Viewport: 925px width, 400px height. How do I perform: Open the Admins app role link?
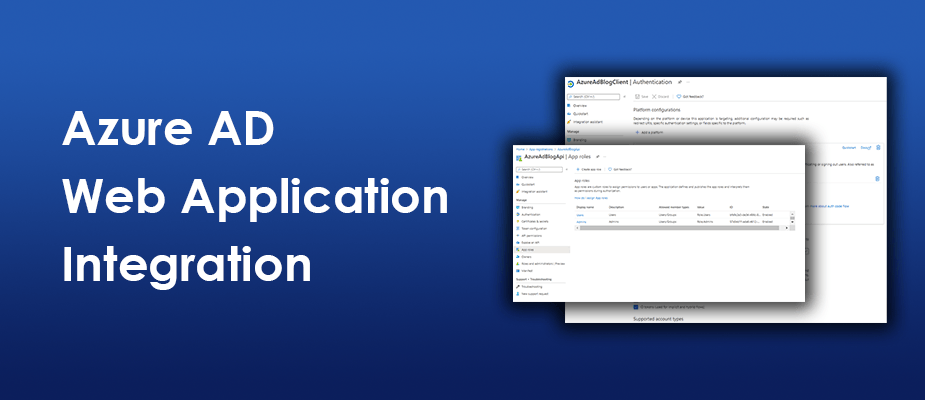coord(581,222)
